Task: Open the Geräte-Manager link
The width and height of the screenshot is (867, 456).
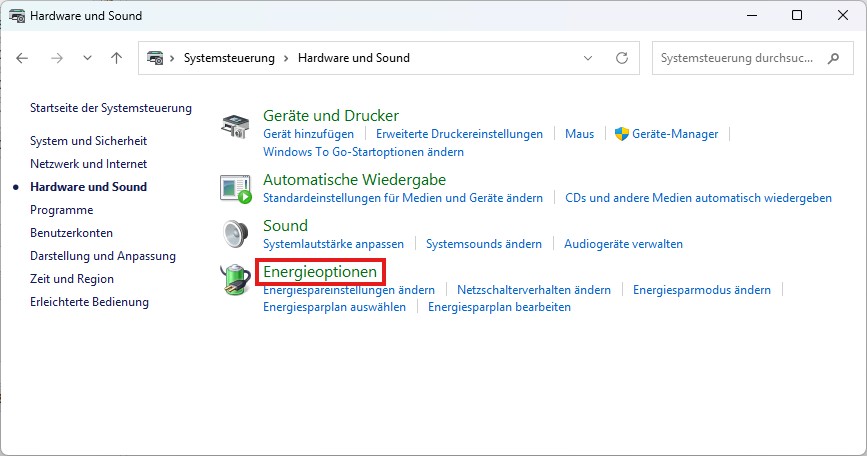Action: tap(675, 134)
